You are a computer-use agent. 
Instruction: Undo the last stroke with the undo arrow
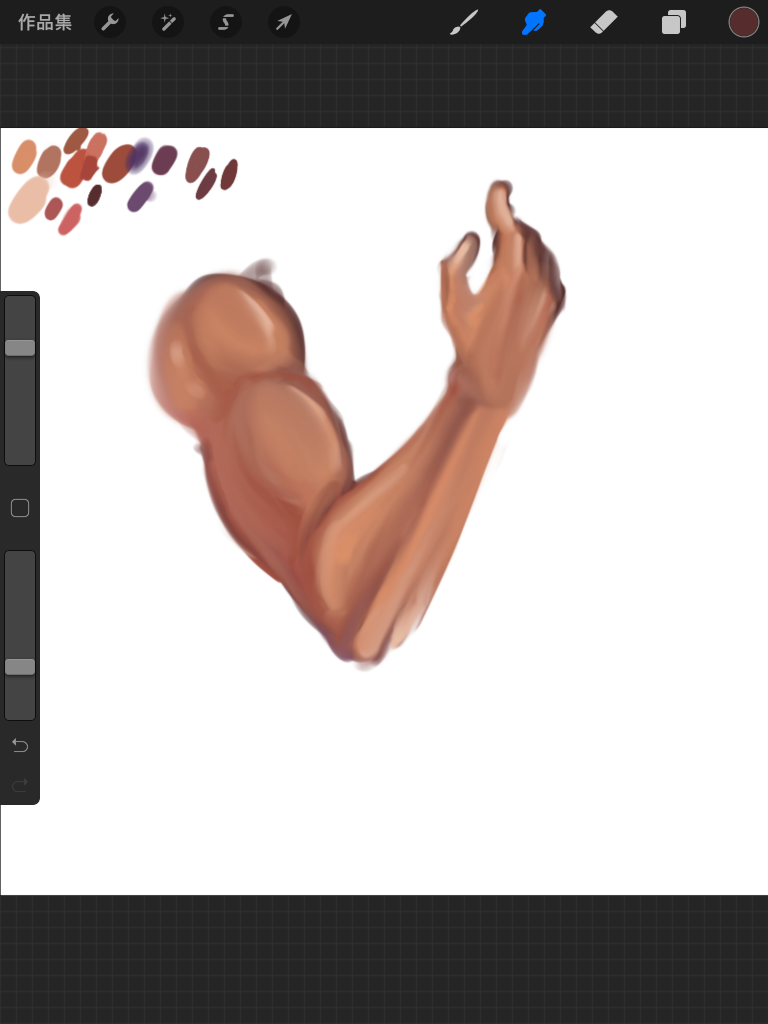point(20,745)
